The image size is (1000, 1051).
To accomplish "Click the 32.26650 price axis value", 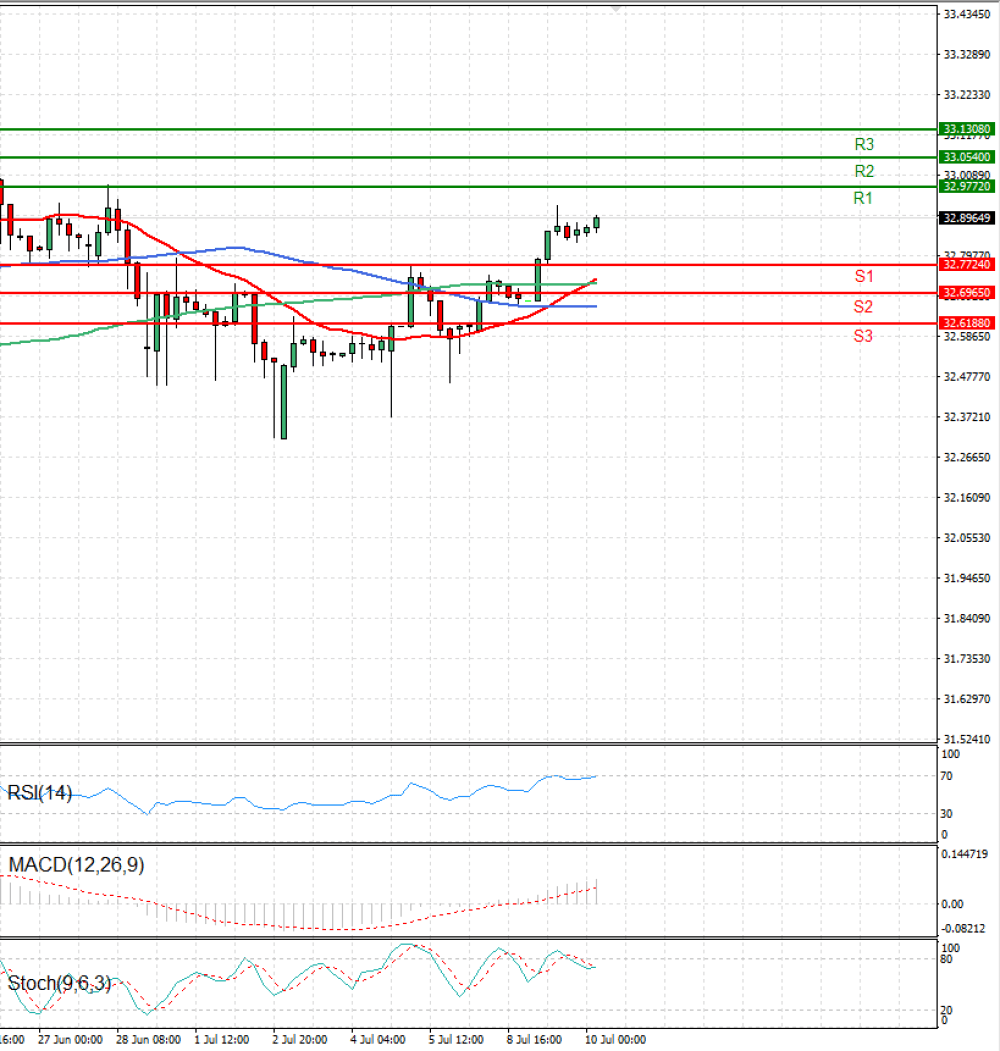I will [x=966, y=457].
